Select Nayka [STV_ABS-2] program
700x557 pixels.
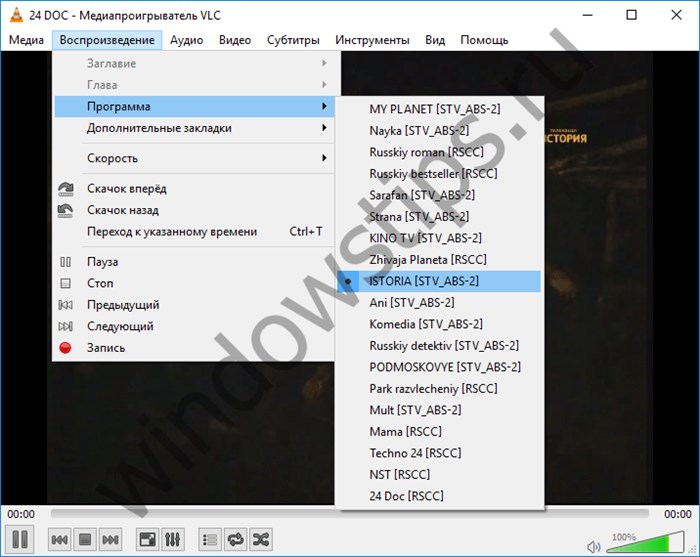tap(439, 131)
